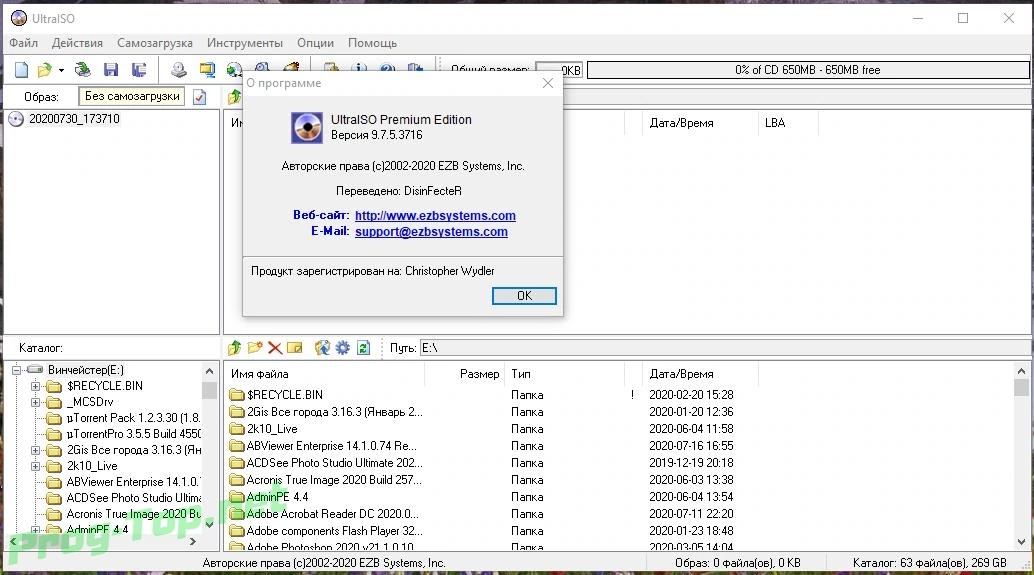Open the Действия menu

(77, 43)
